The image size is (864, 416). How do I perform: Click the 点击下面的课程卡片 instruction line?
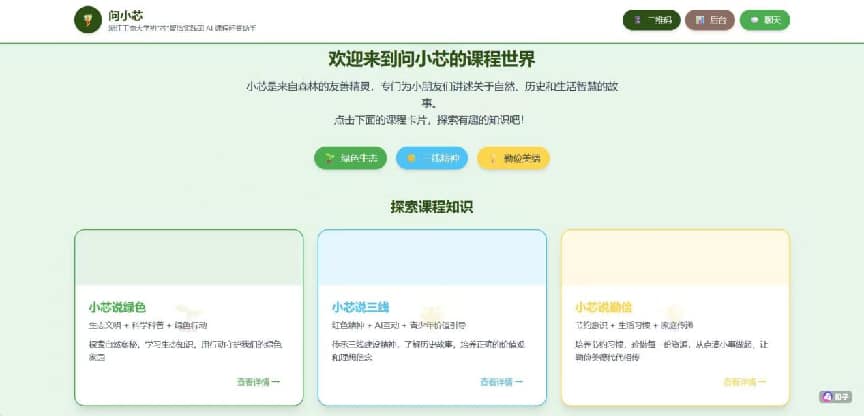[428, 120]
